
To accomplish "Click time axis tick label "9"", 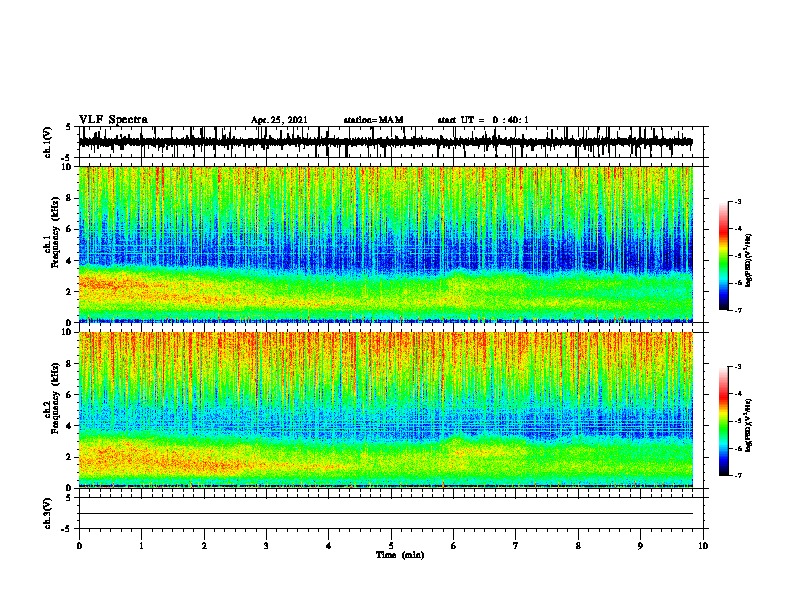I will pos(640,546).
